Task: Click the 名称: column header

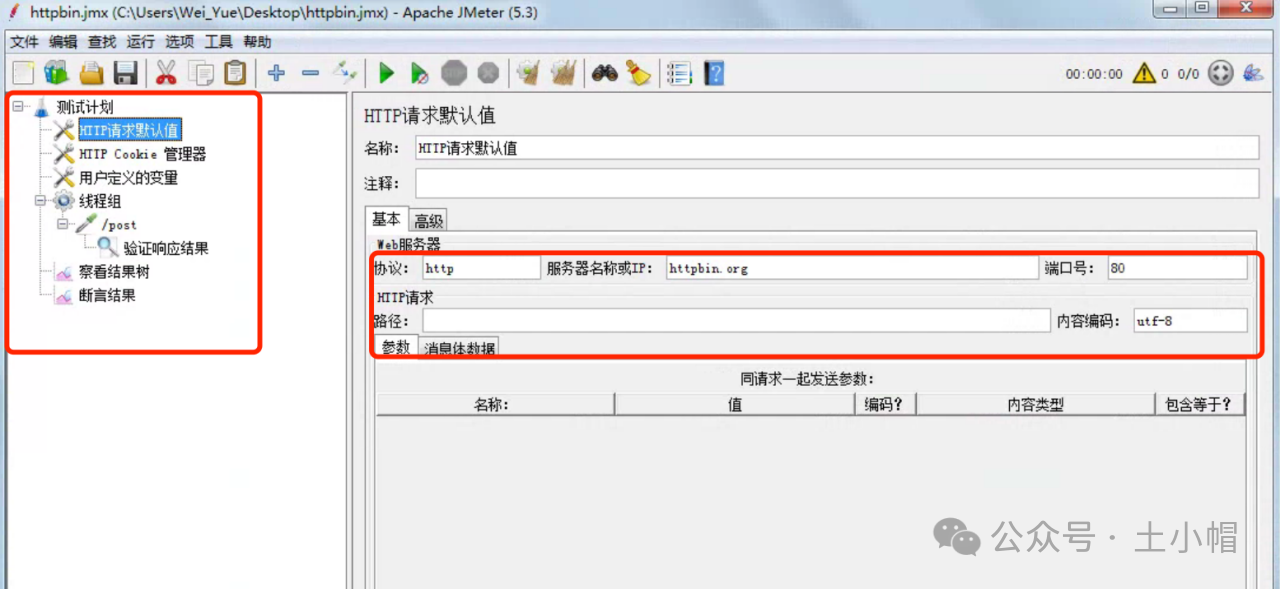Action: point(495,404)
